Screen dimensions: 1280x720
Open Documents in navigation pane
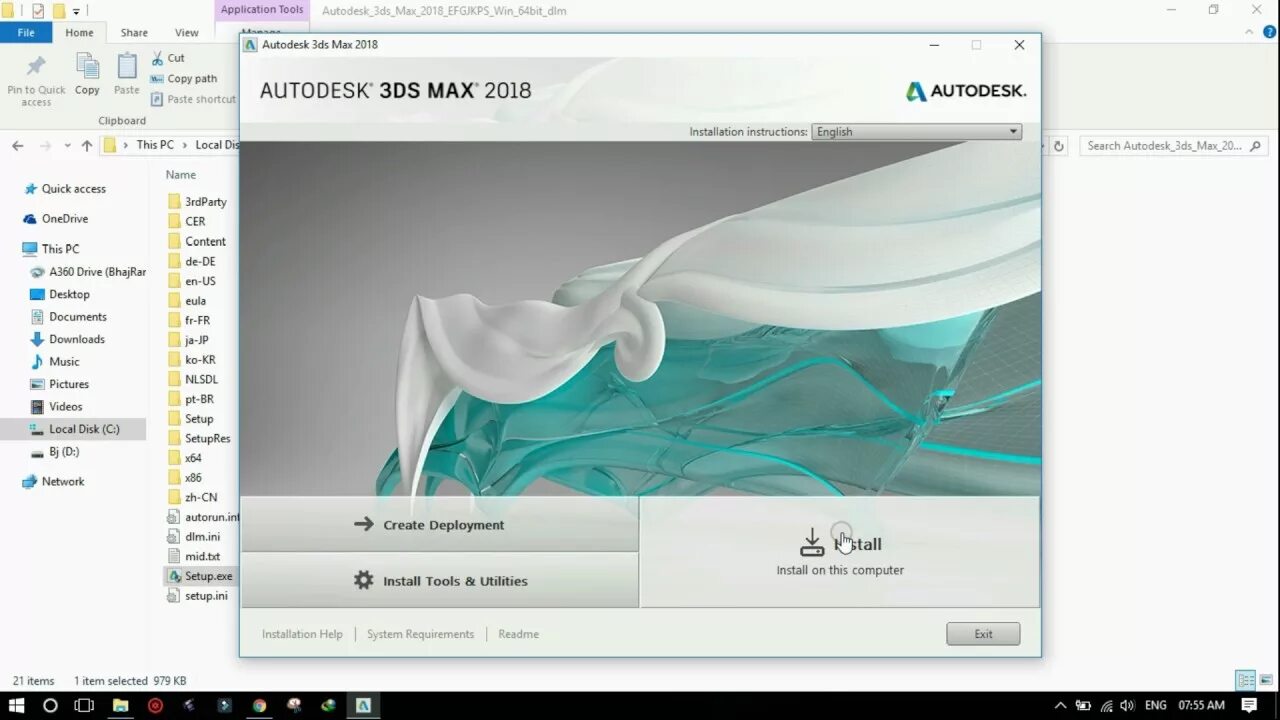[x=78, y=316]
